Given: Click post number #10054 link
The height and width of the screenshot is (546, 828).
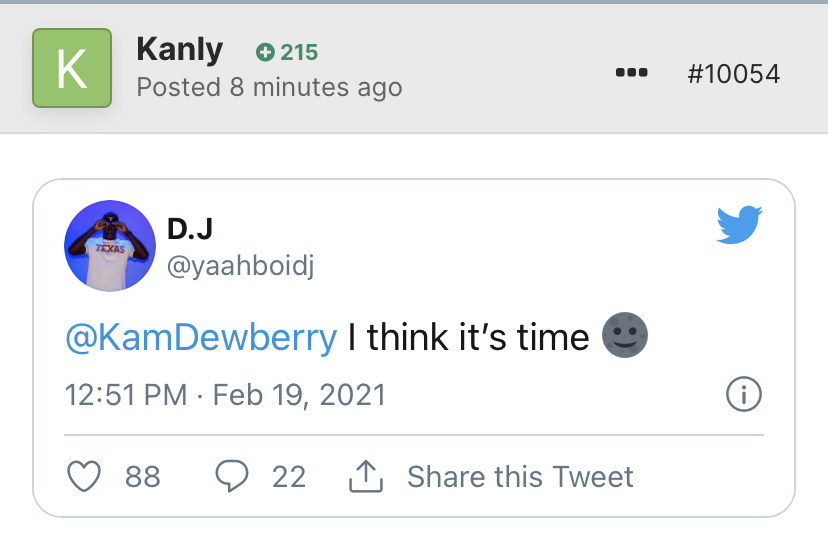Looking at the screenshot, I should point(733,73).
